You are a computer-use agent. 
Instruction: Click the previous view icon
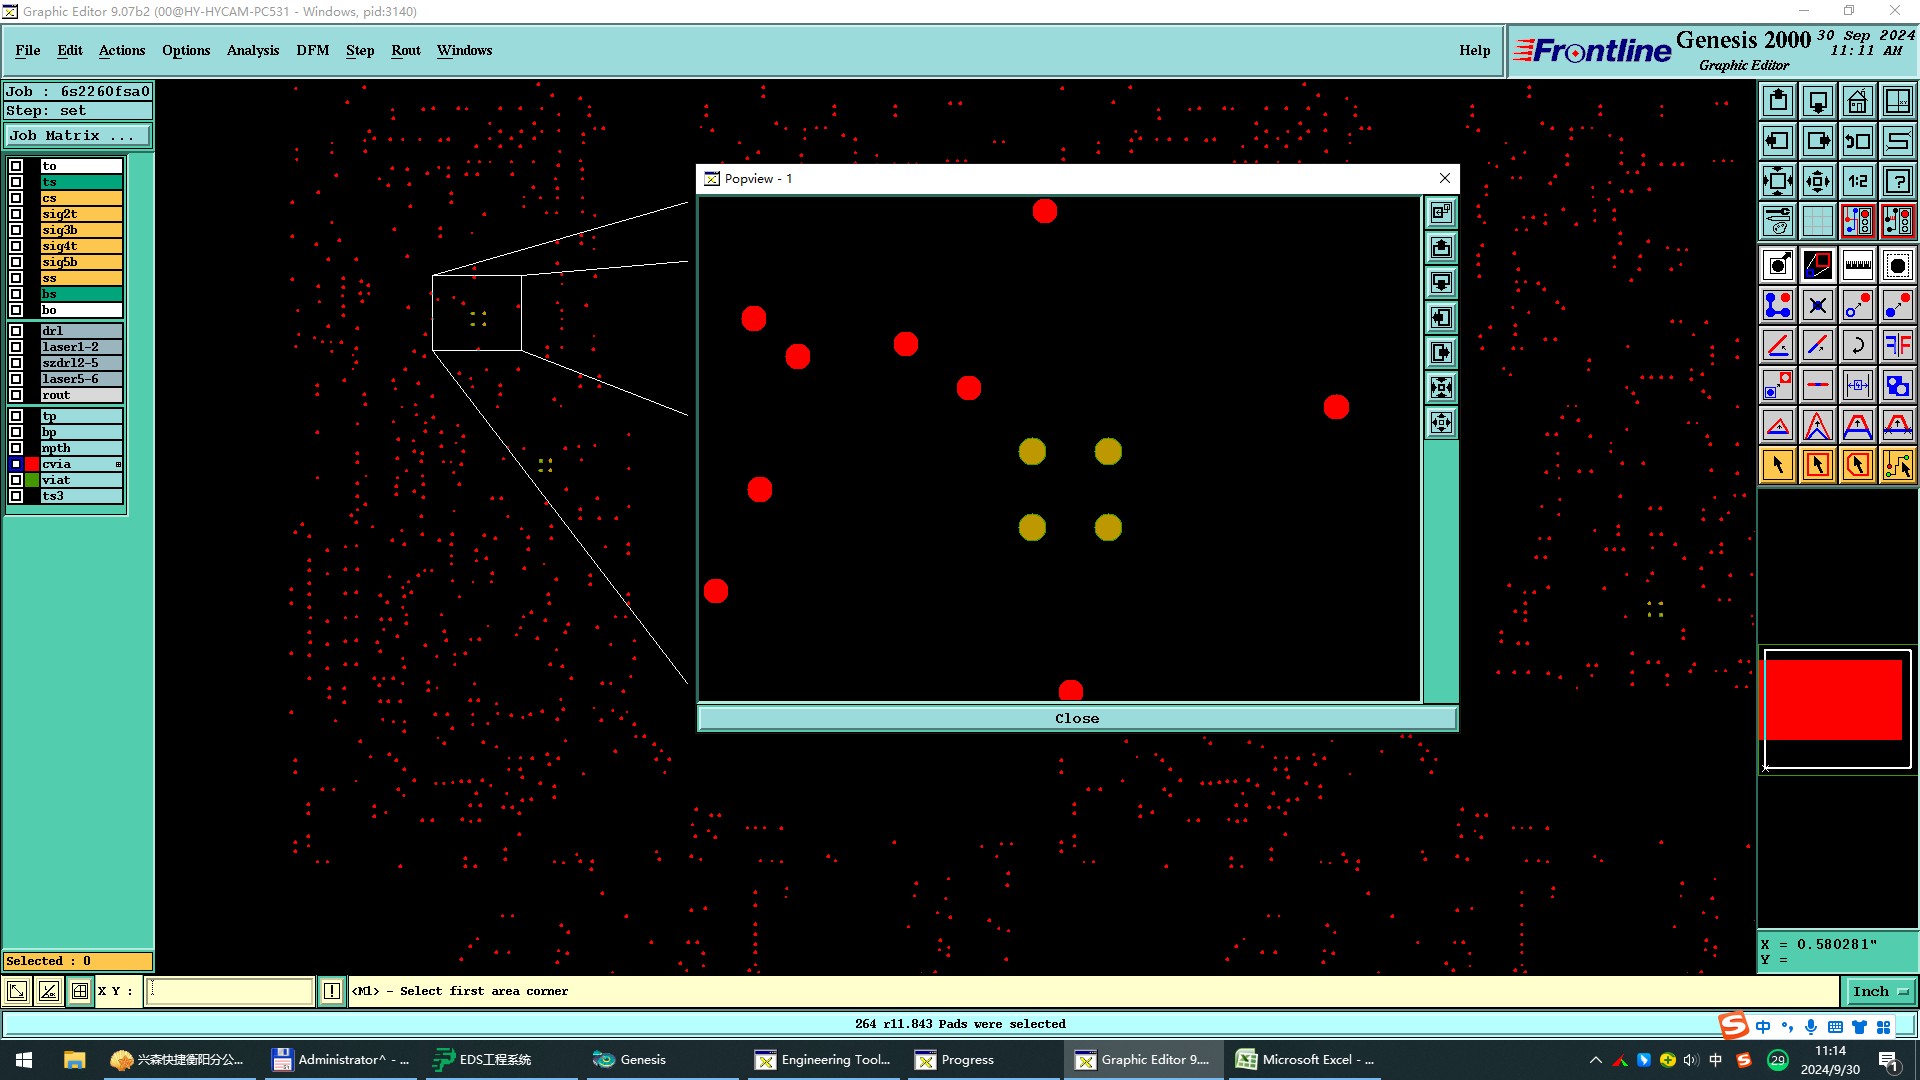[x=1858, y=141]
